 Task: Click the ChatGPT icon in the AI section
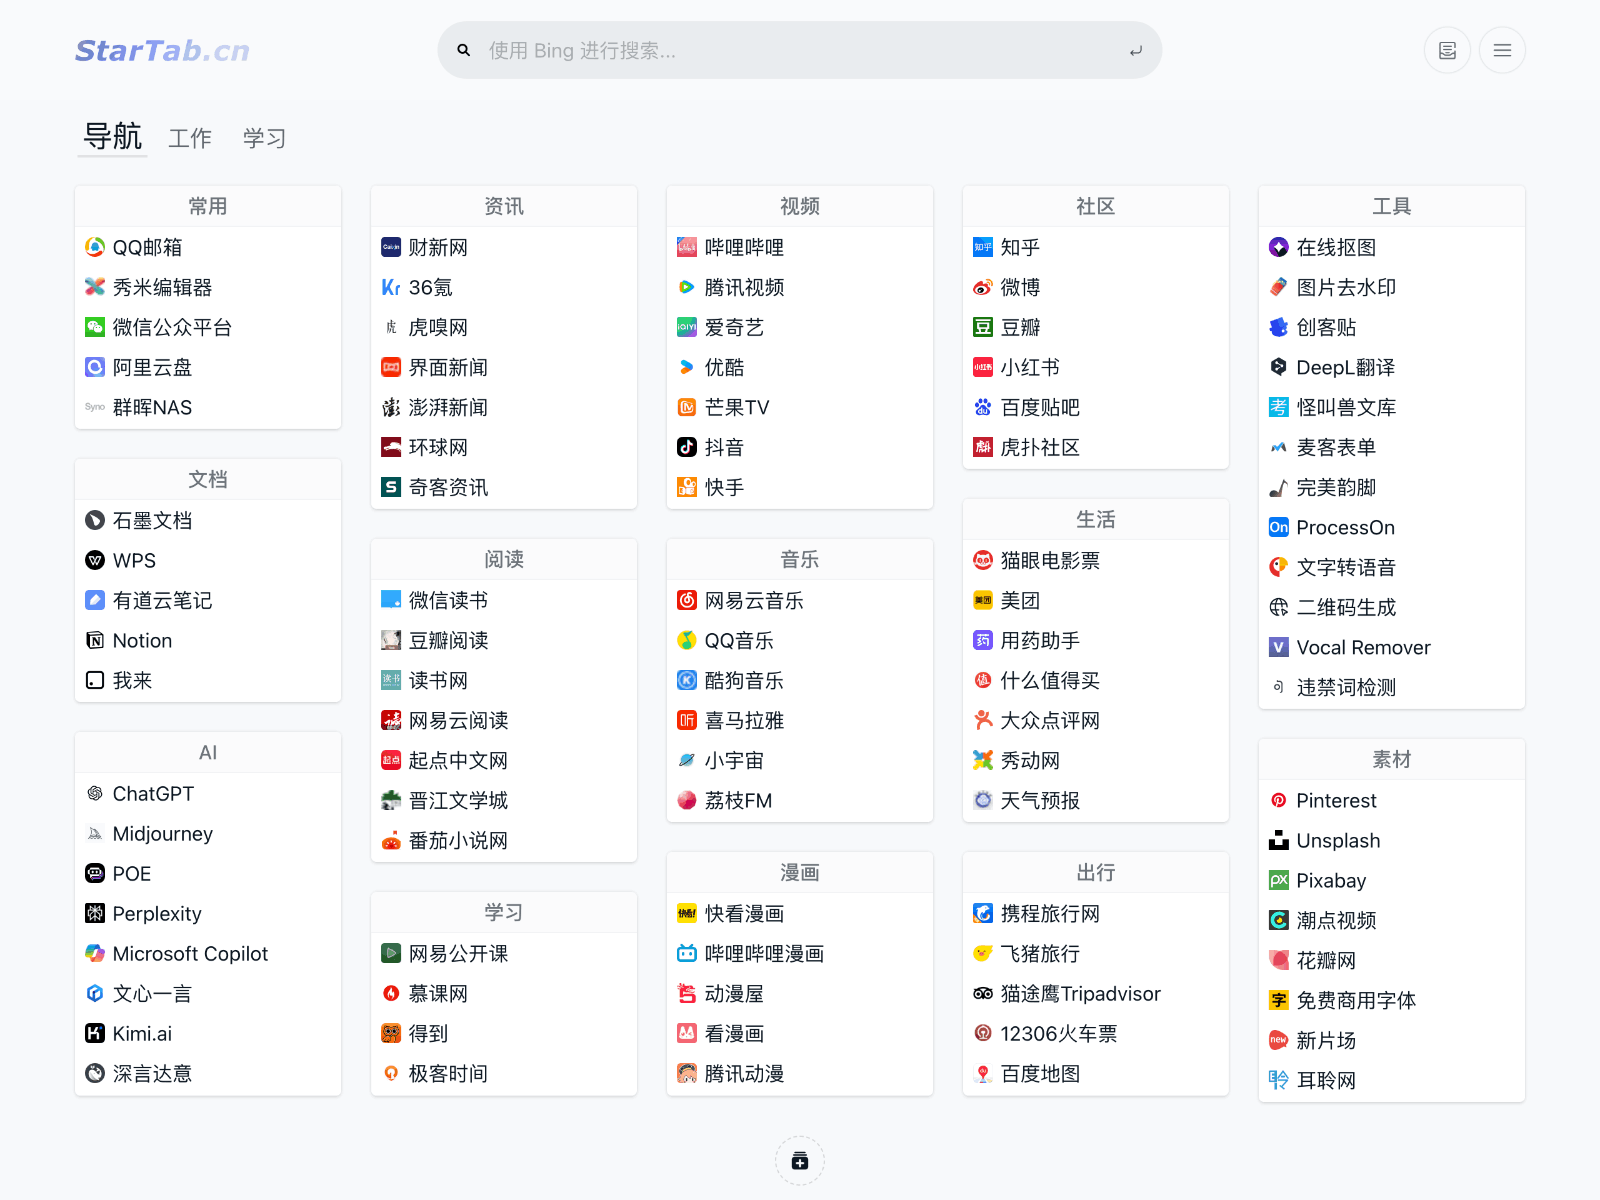94,793
